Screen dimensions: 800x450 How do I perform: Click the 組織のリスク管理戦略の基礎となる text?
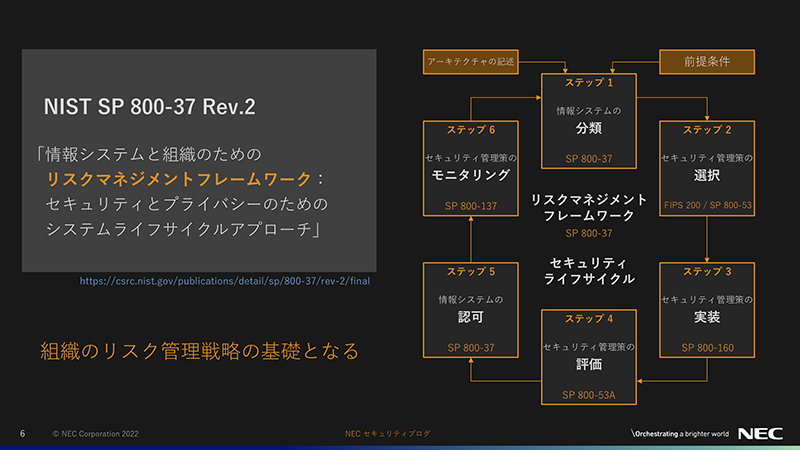click(198, 351)
